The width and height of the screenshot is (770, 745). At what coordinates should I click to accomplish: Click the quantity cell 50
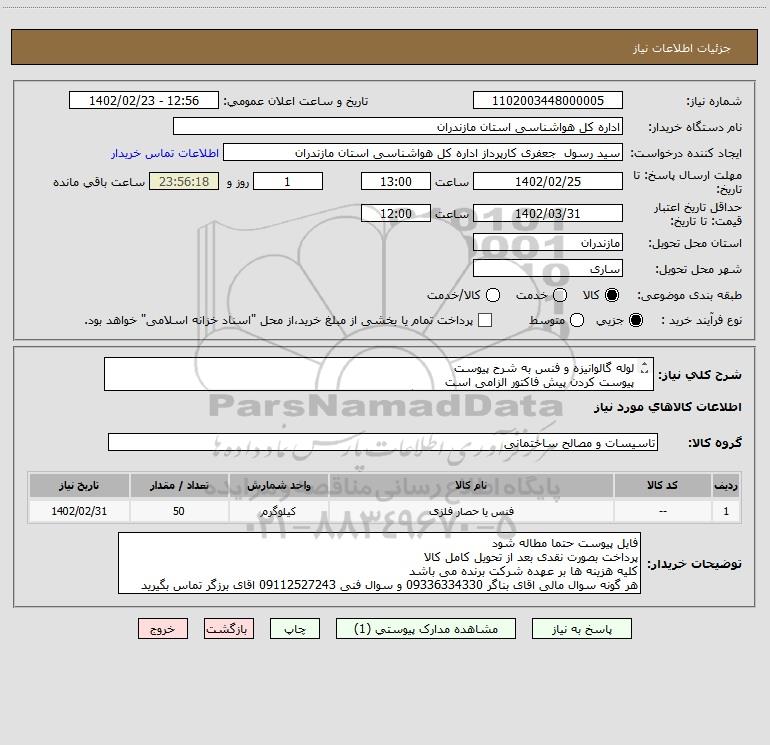tap(179, 511)
